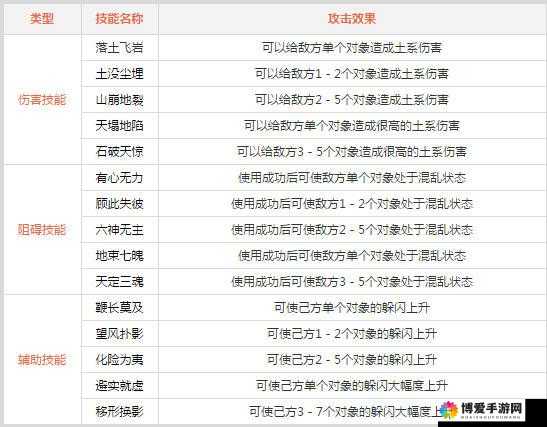547x427 pixels.
Task: Click effect text 使用成功后可使敌方3-5个对象处于混乱状态
Action: (352, 282)
